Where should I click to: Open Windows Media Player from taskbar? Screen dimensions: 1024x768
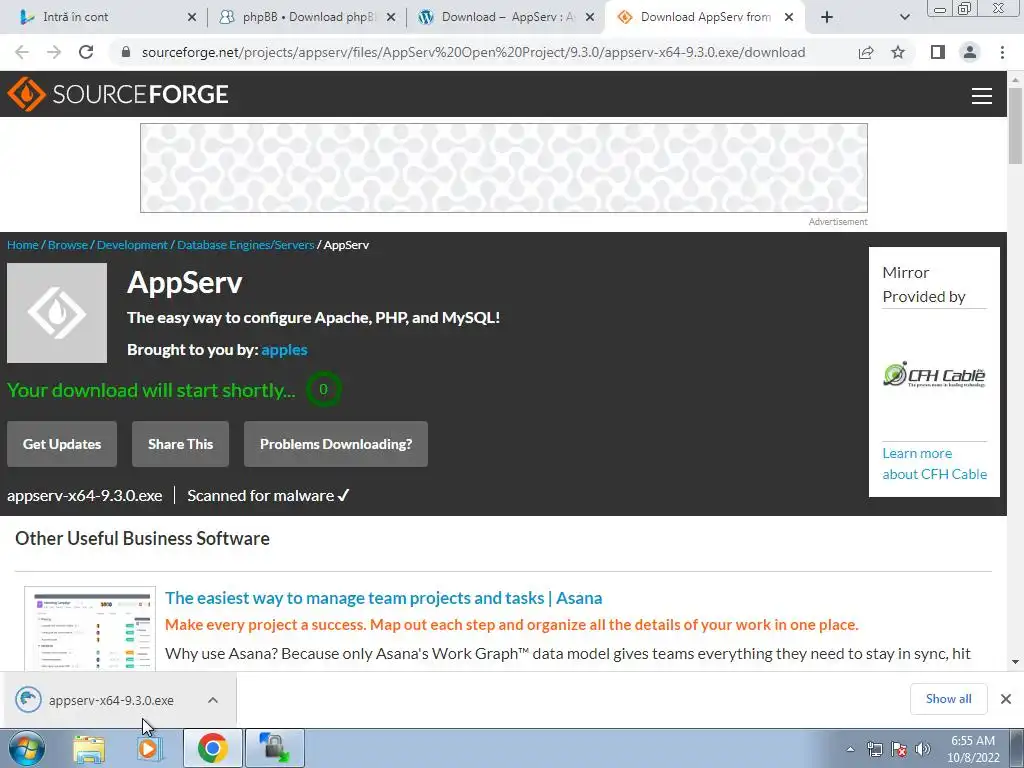[x=150, y=749]
